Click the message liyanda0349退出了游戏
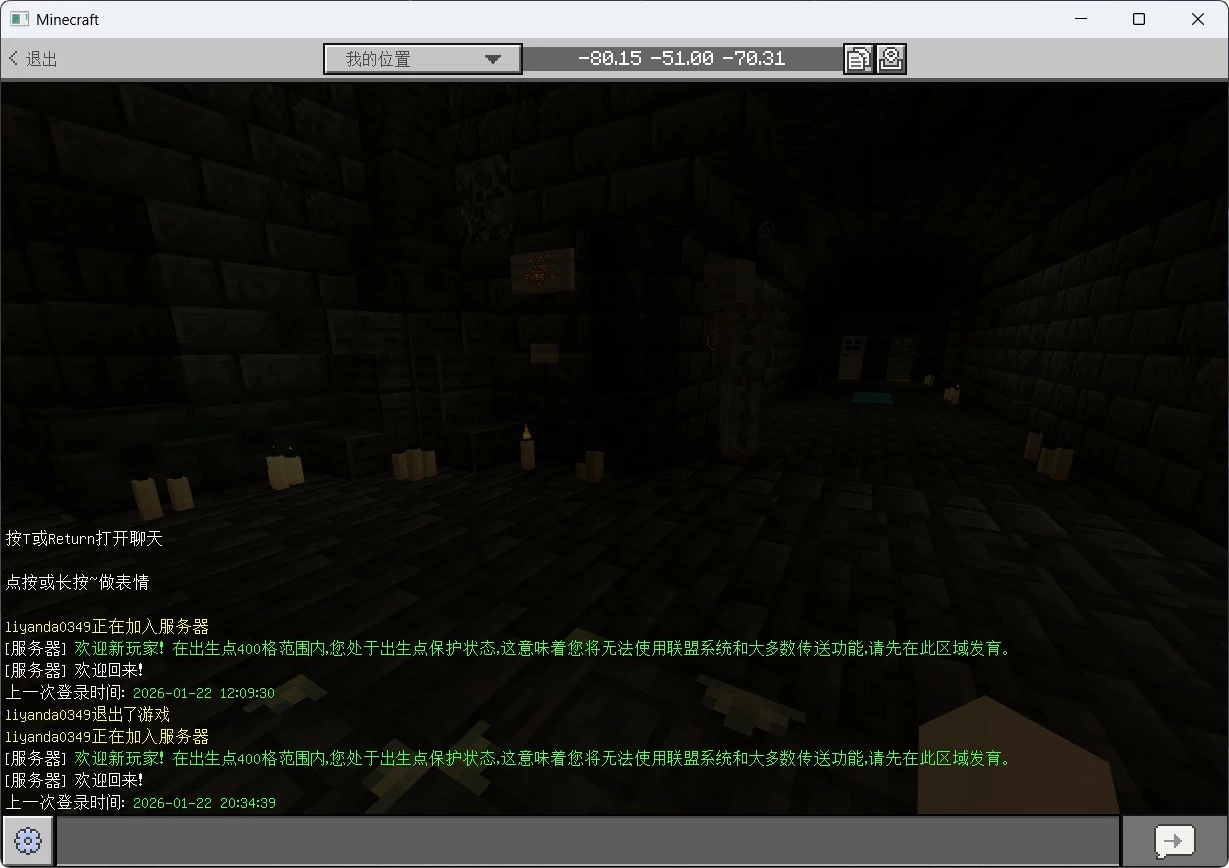 [x=88, y=715]
